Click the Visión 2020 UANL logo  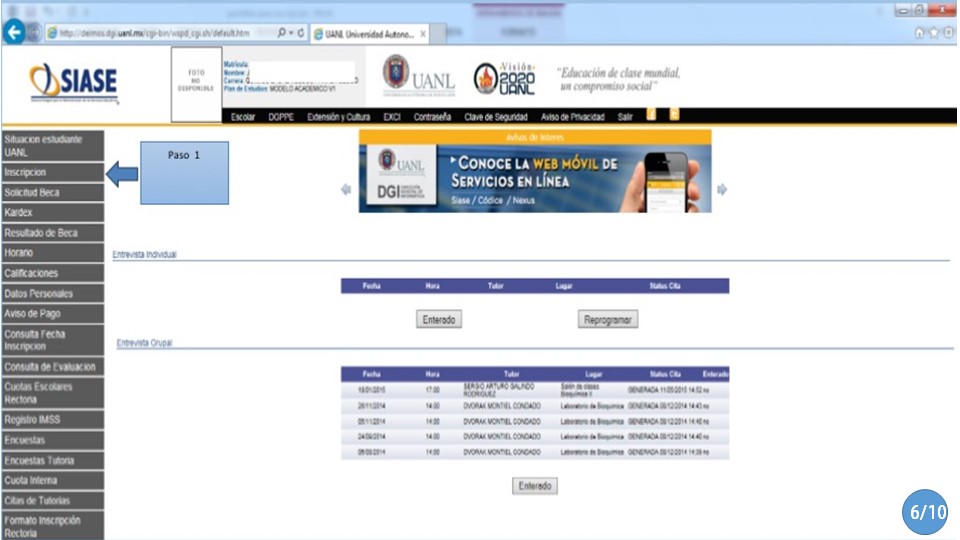[x=504, y=78]
